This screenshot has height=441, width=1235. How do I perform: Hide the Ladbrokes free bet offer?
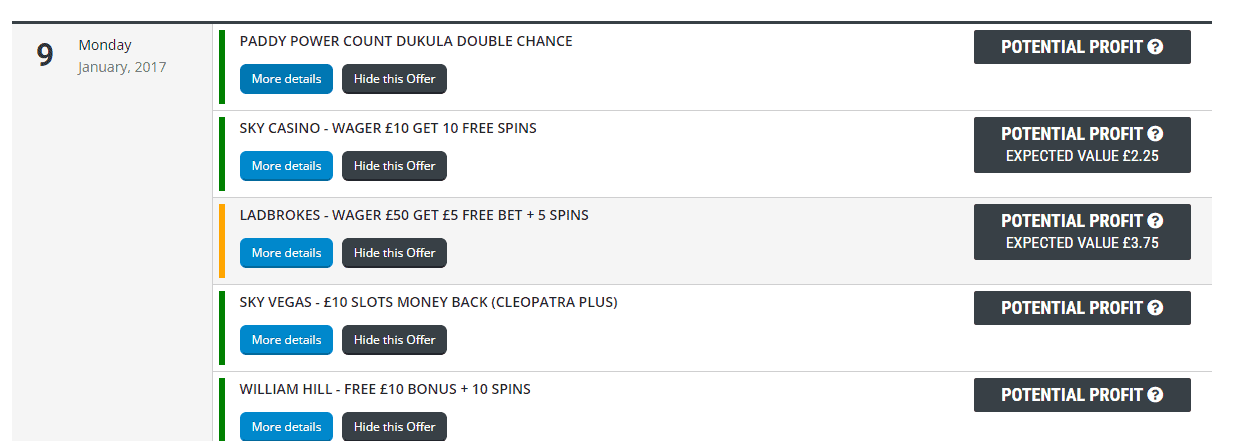394,253
